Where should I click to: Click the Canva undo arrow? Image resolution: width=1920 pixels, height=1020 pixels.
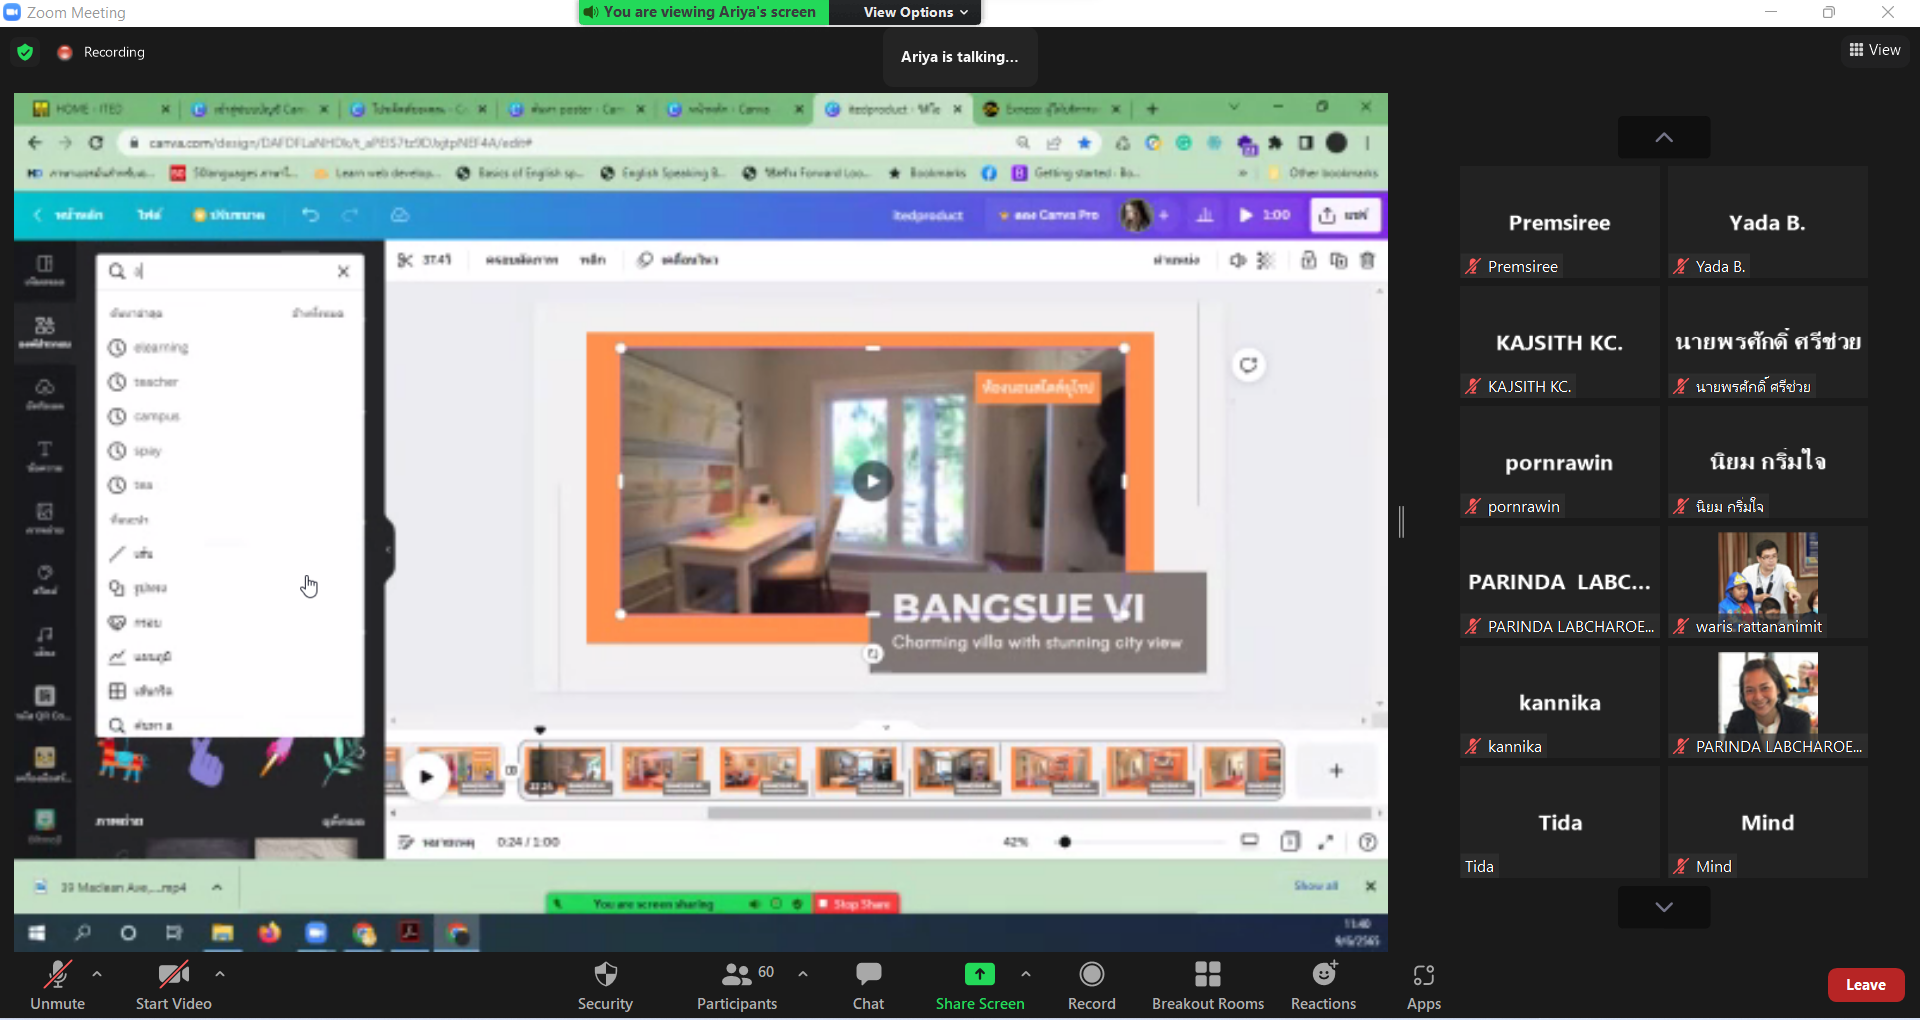click(310, 215)
